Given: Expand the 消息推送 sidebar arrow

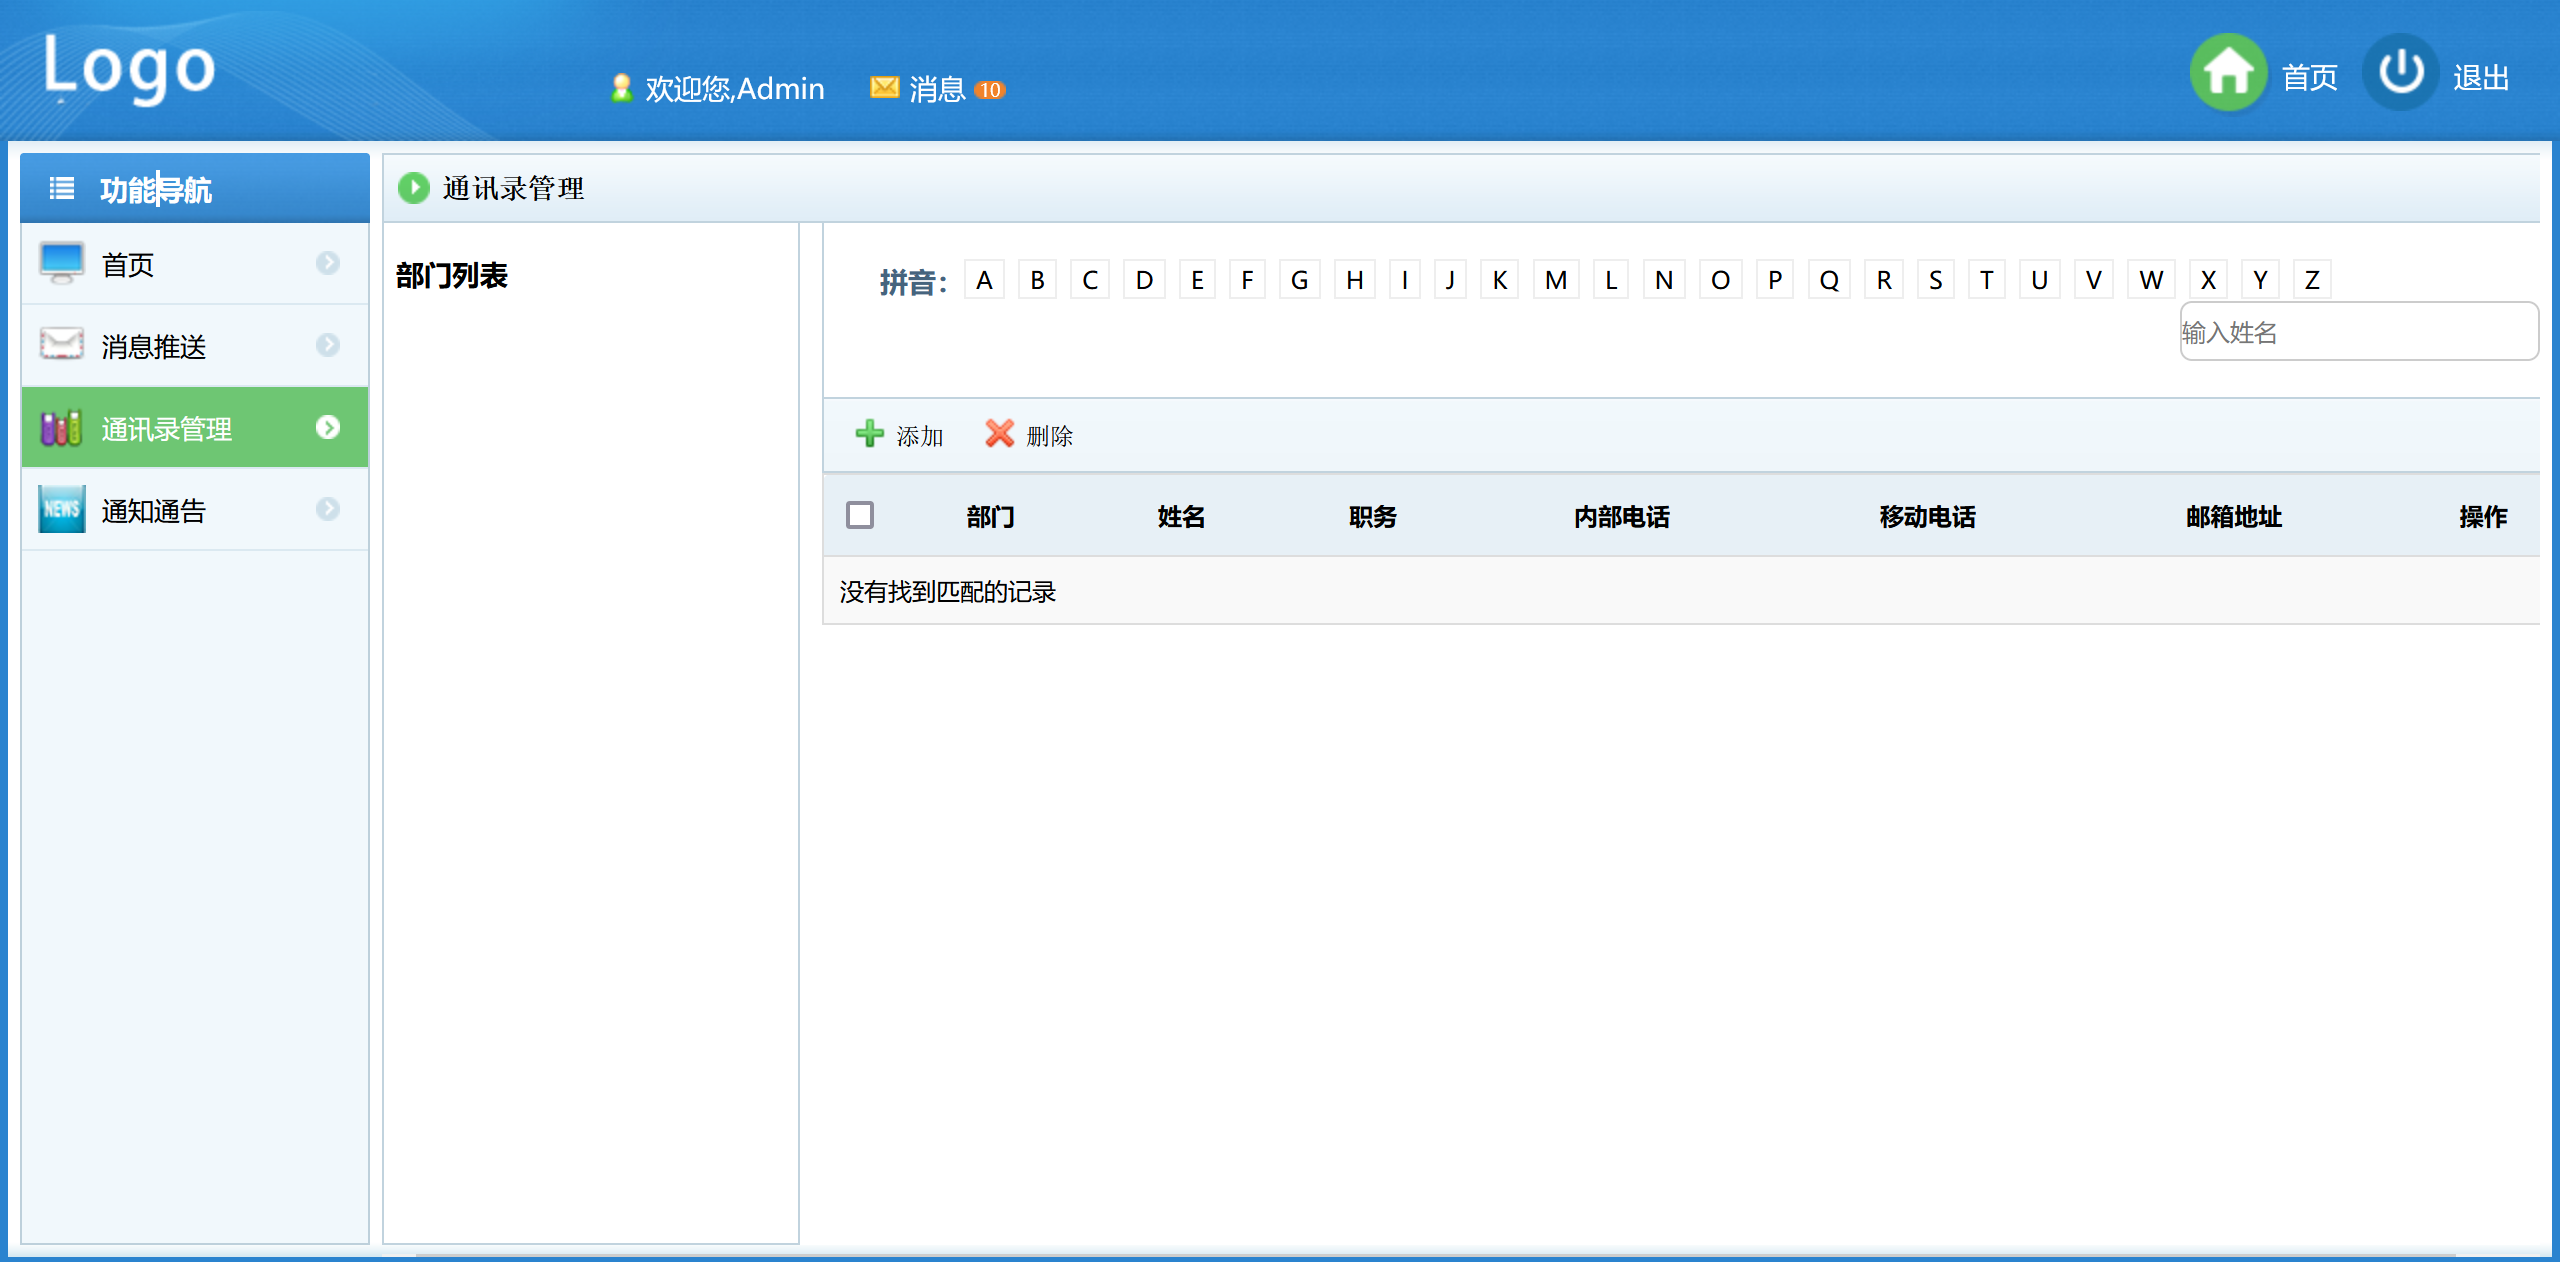Looking at the screenshot, I should point(328,345).
